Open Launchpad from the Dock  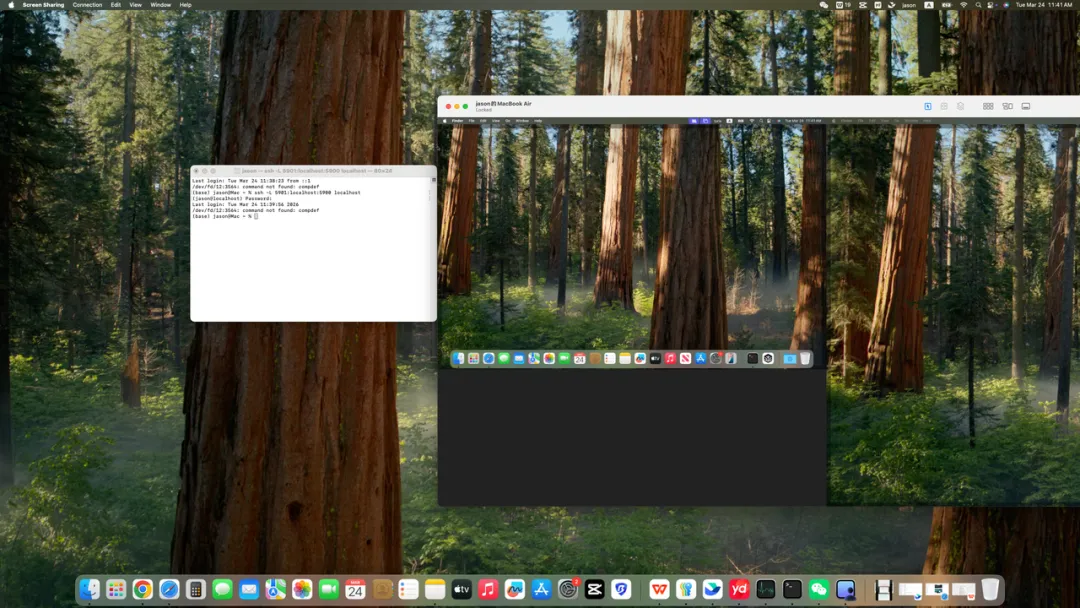click(x=116, y=589)
